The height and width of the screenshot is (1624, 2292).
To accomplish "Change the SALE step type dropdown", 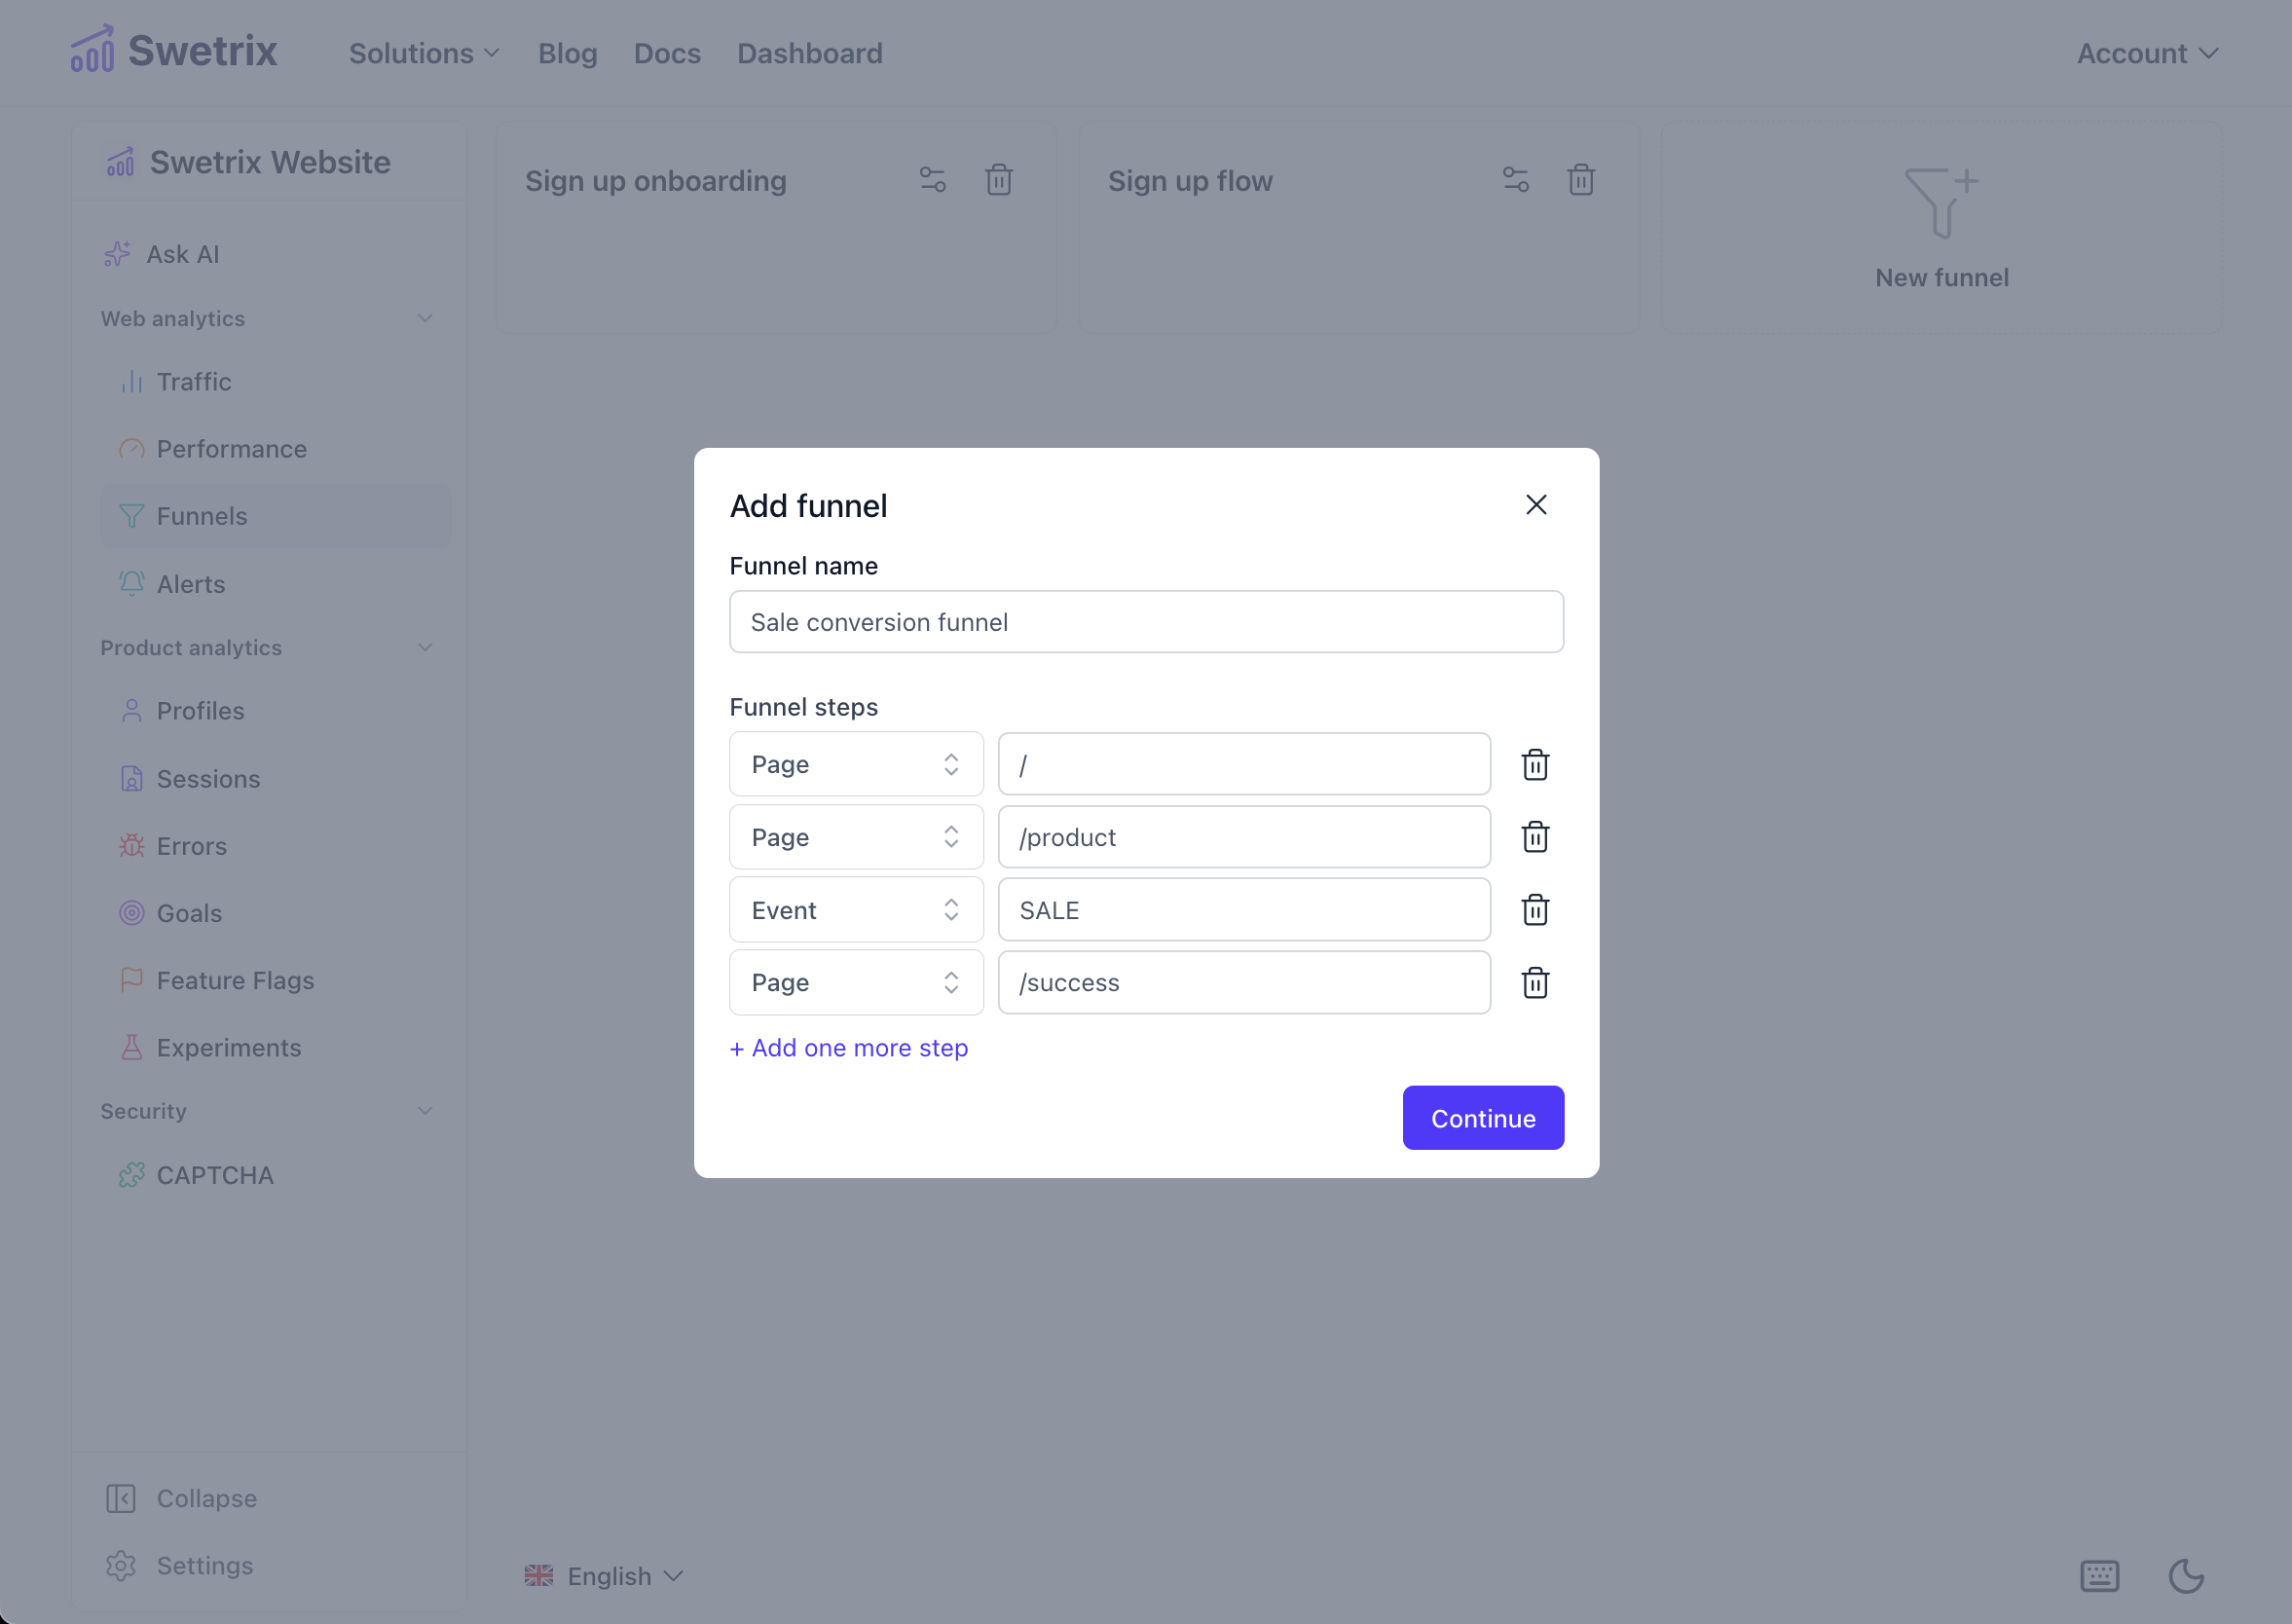I will [x=856, y=909].
